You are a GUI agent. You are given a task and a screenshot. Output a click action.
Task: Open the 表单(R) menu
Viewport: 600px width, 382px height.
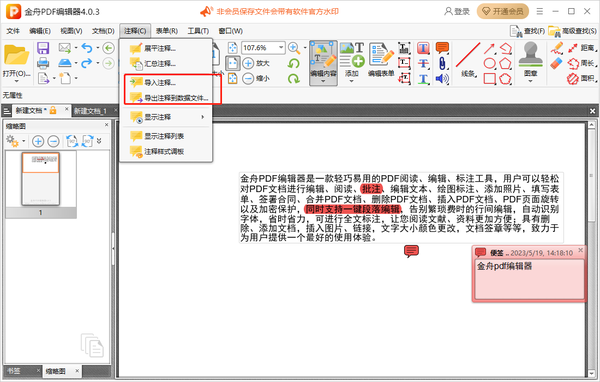167,31
